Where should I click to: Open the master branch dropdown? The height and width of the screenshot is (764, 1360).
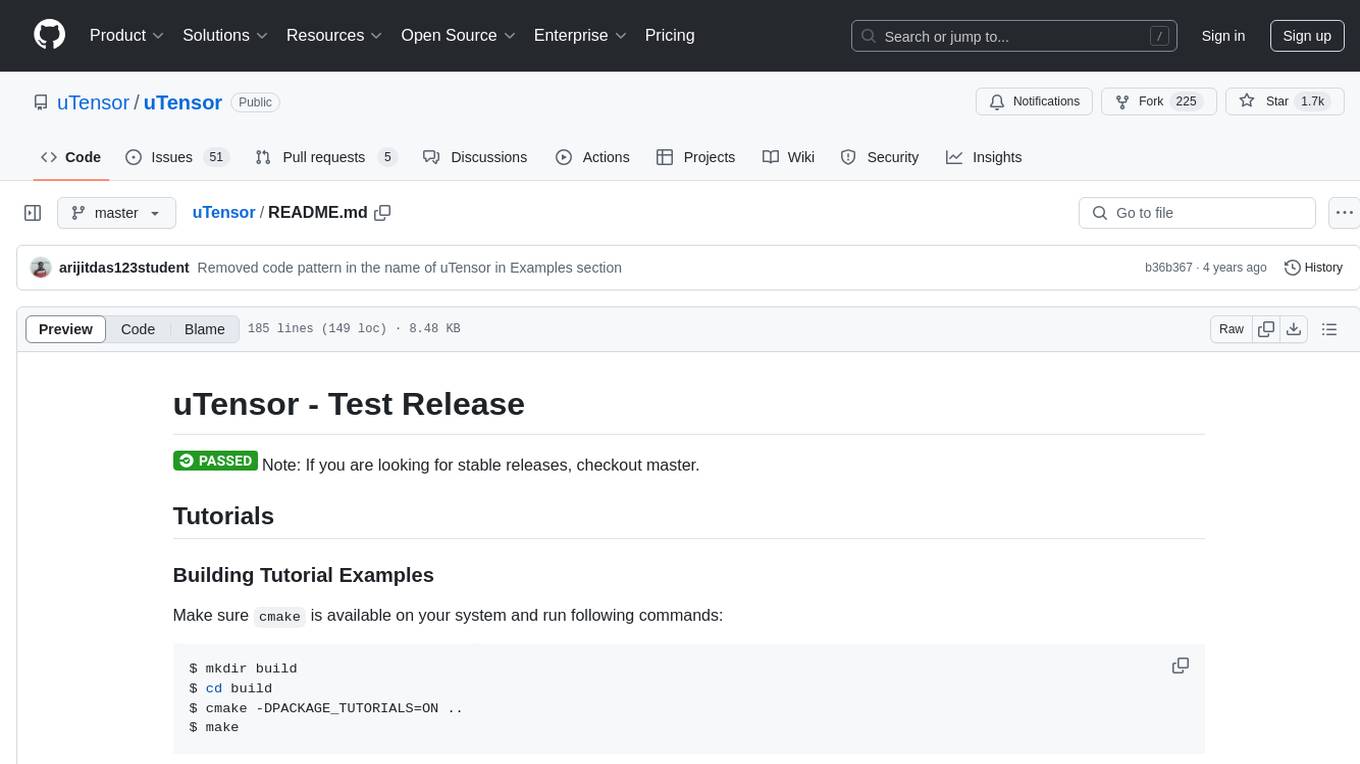coord(116,213)
